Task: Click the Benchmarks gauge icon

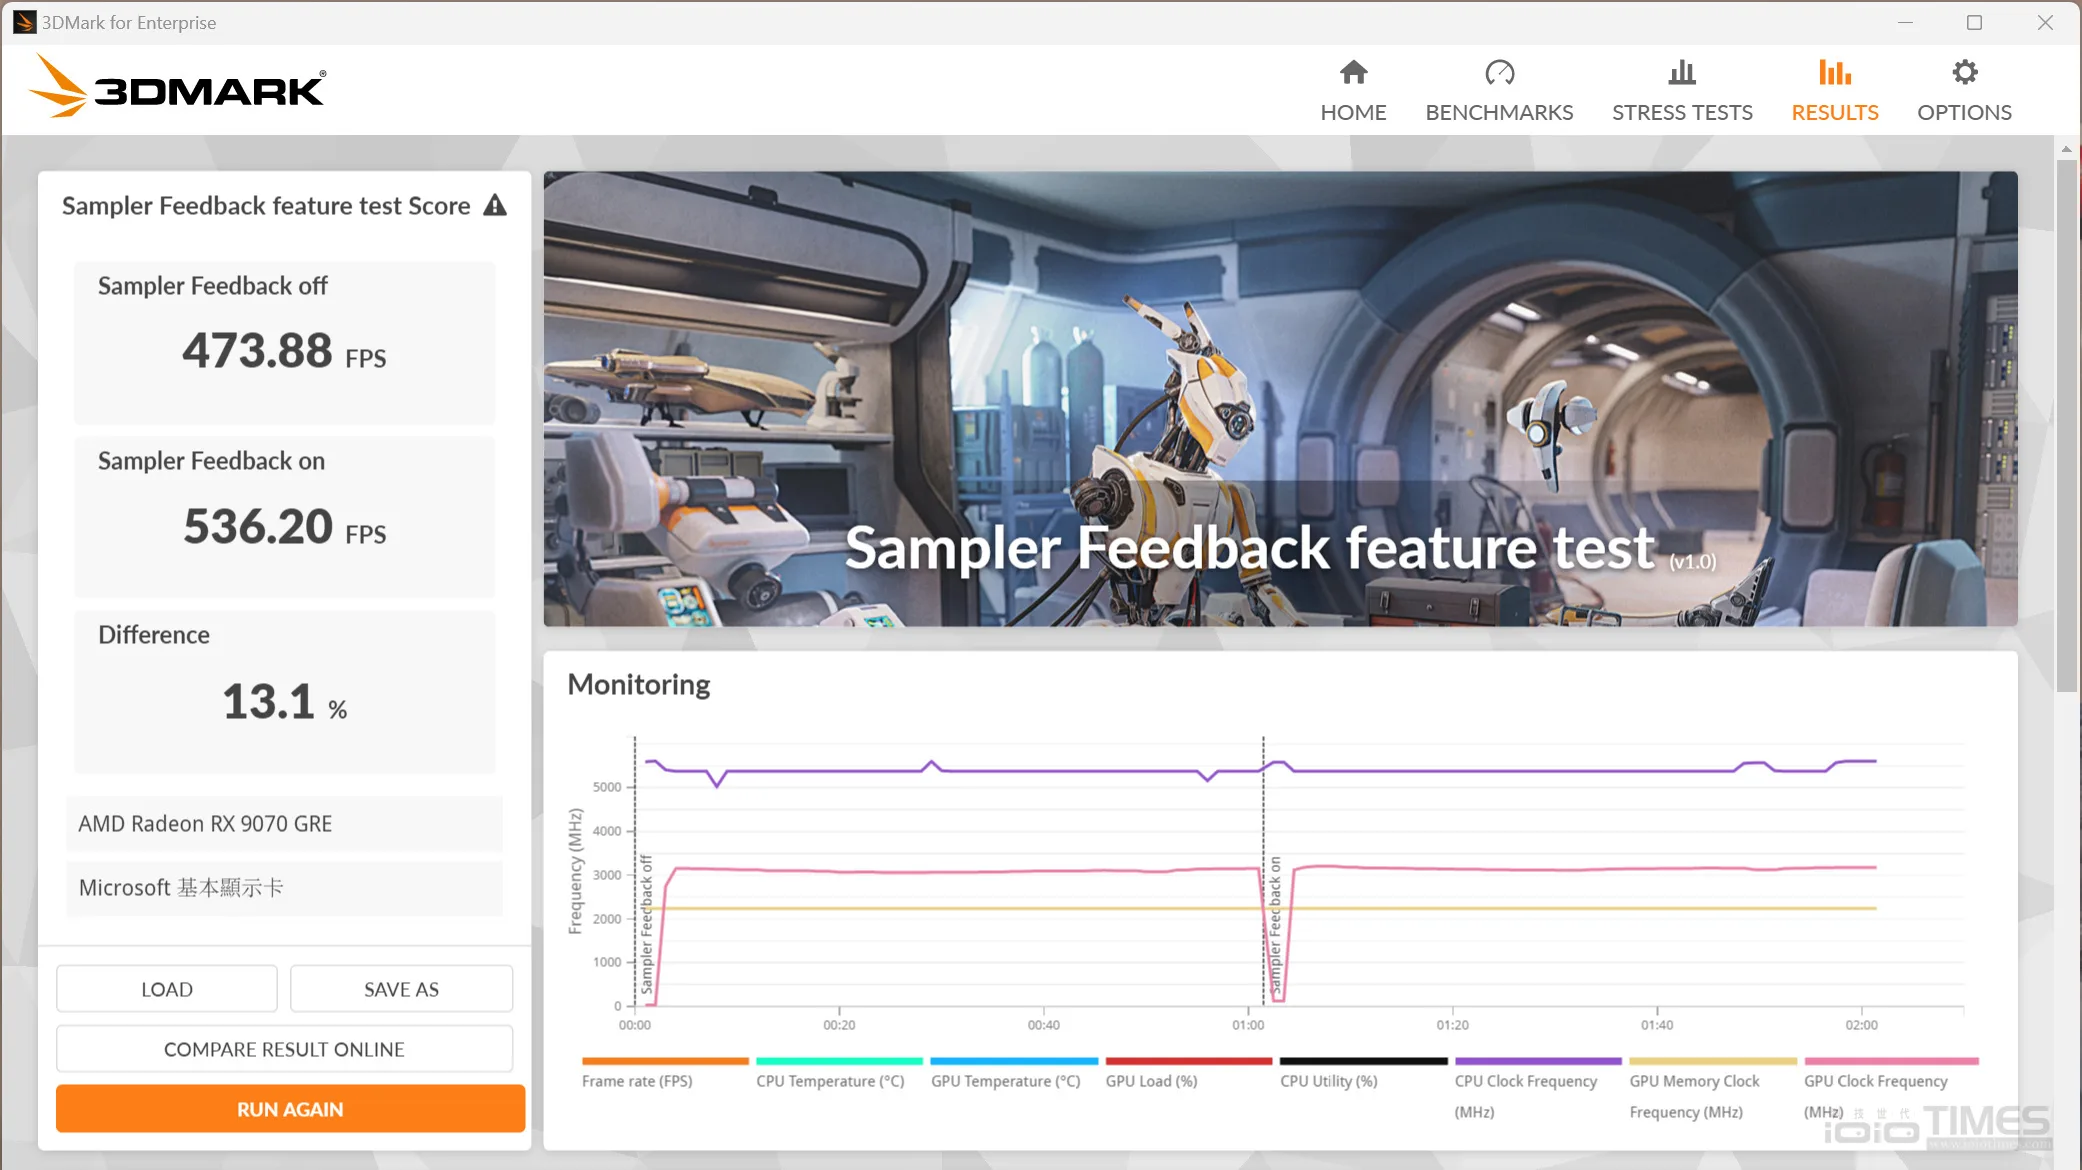Action: tap(1499, 72)
